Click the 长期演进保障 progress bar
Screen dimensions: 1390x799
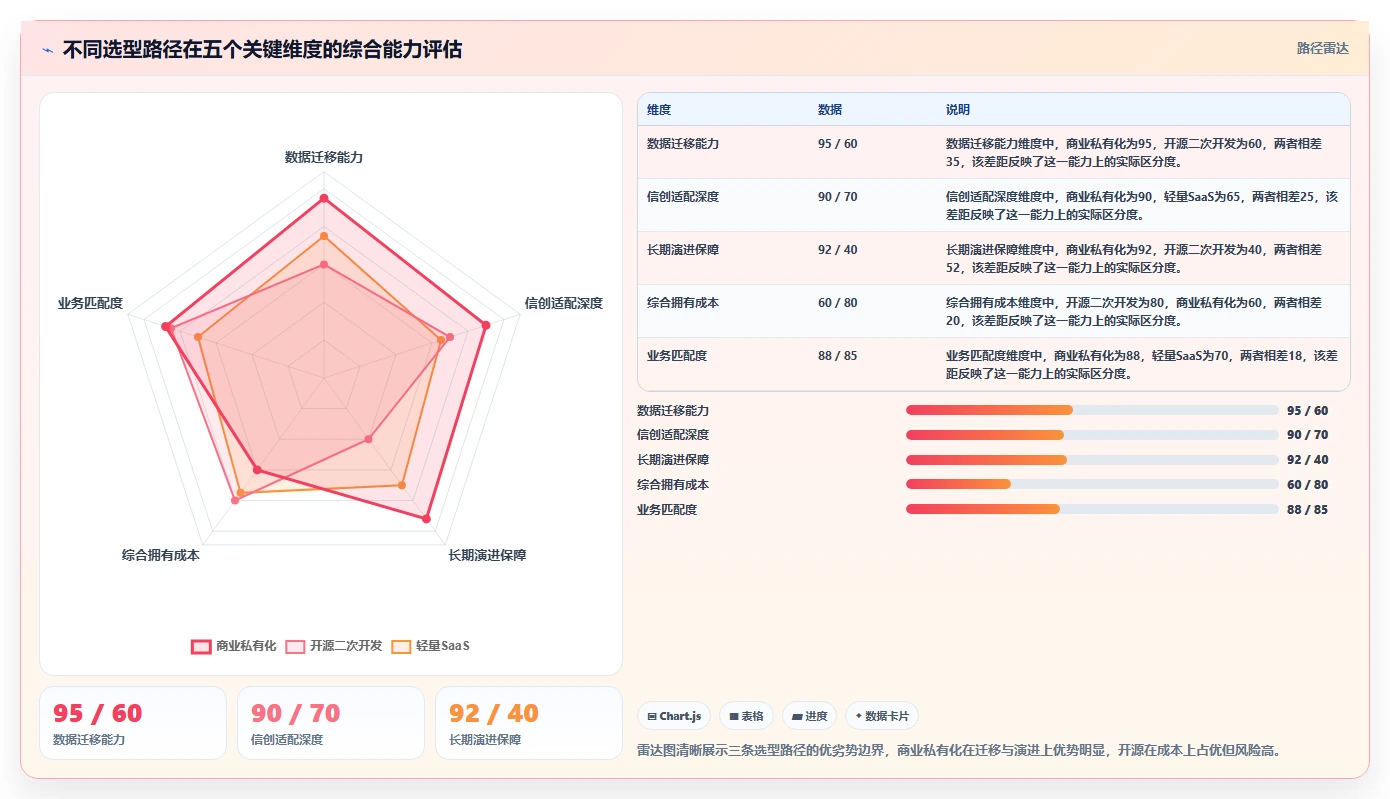1092,460
